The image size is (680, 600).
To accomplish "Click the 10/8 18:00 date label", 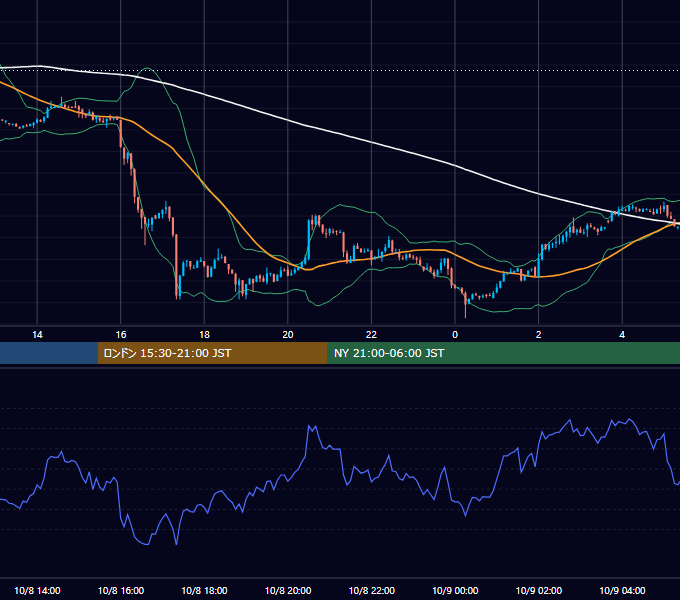I will coord(204,590).
